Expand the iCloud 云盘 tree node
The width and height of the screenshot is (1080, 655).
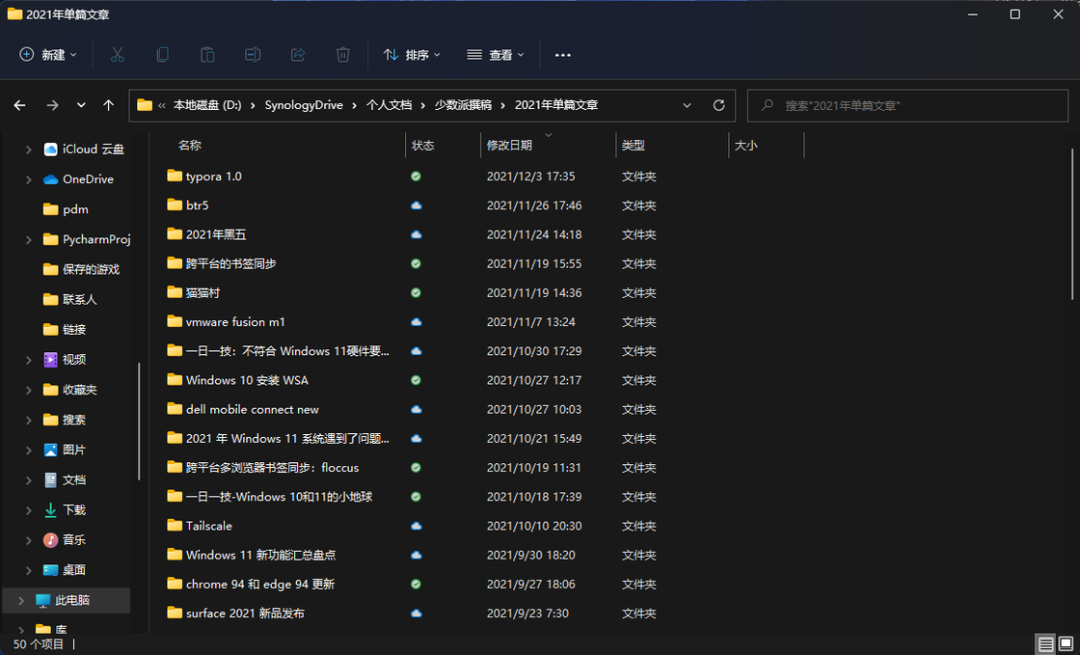(28, 149)
